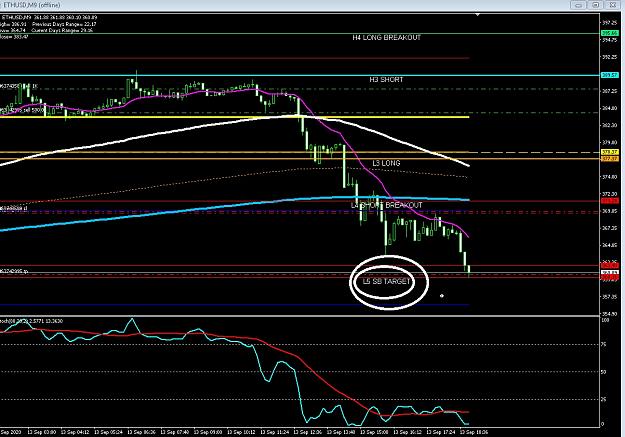Select the L3 LONG label
Image resolution: width=625 pixels, height=437 pixels.
coord(386,163)
